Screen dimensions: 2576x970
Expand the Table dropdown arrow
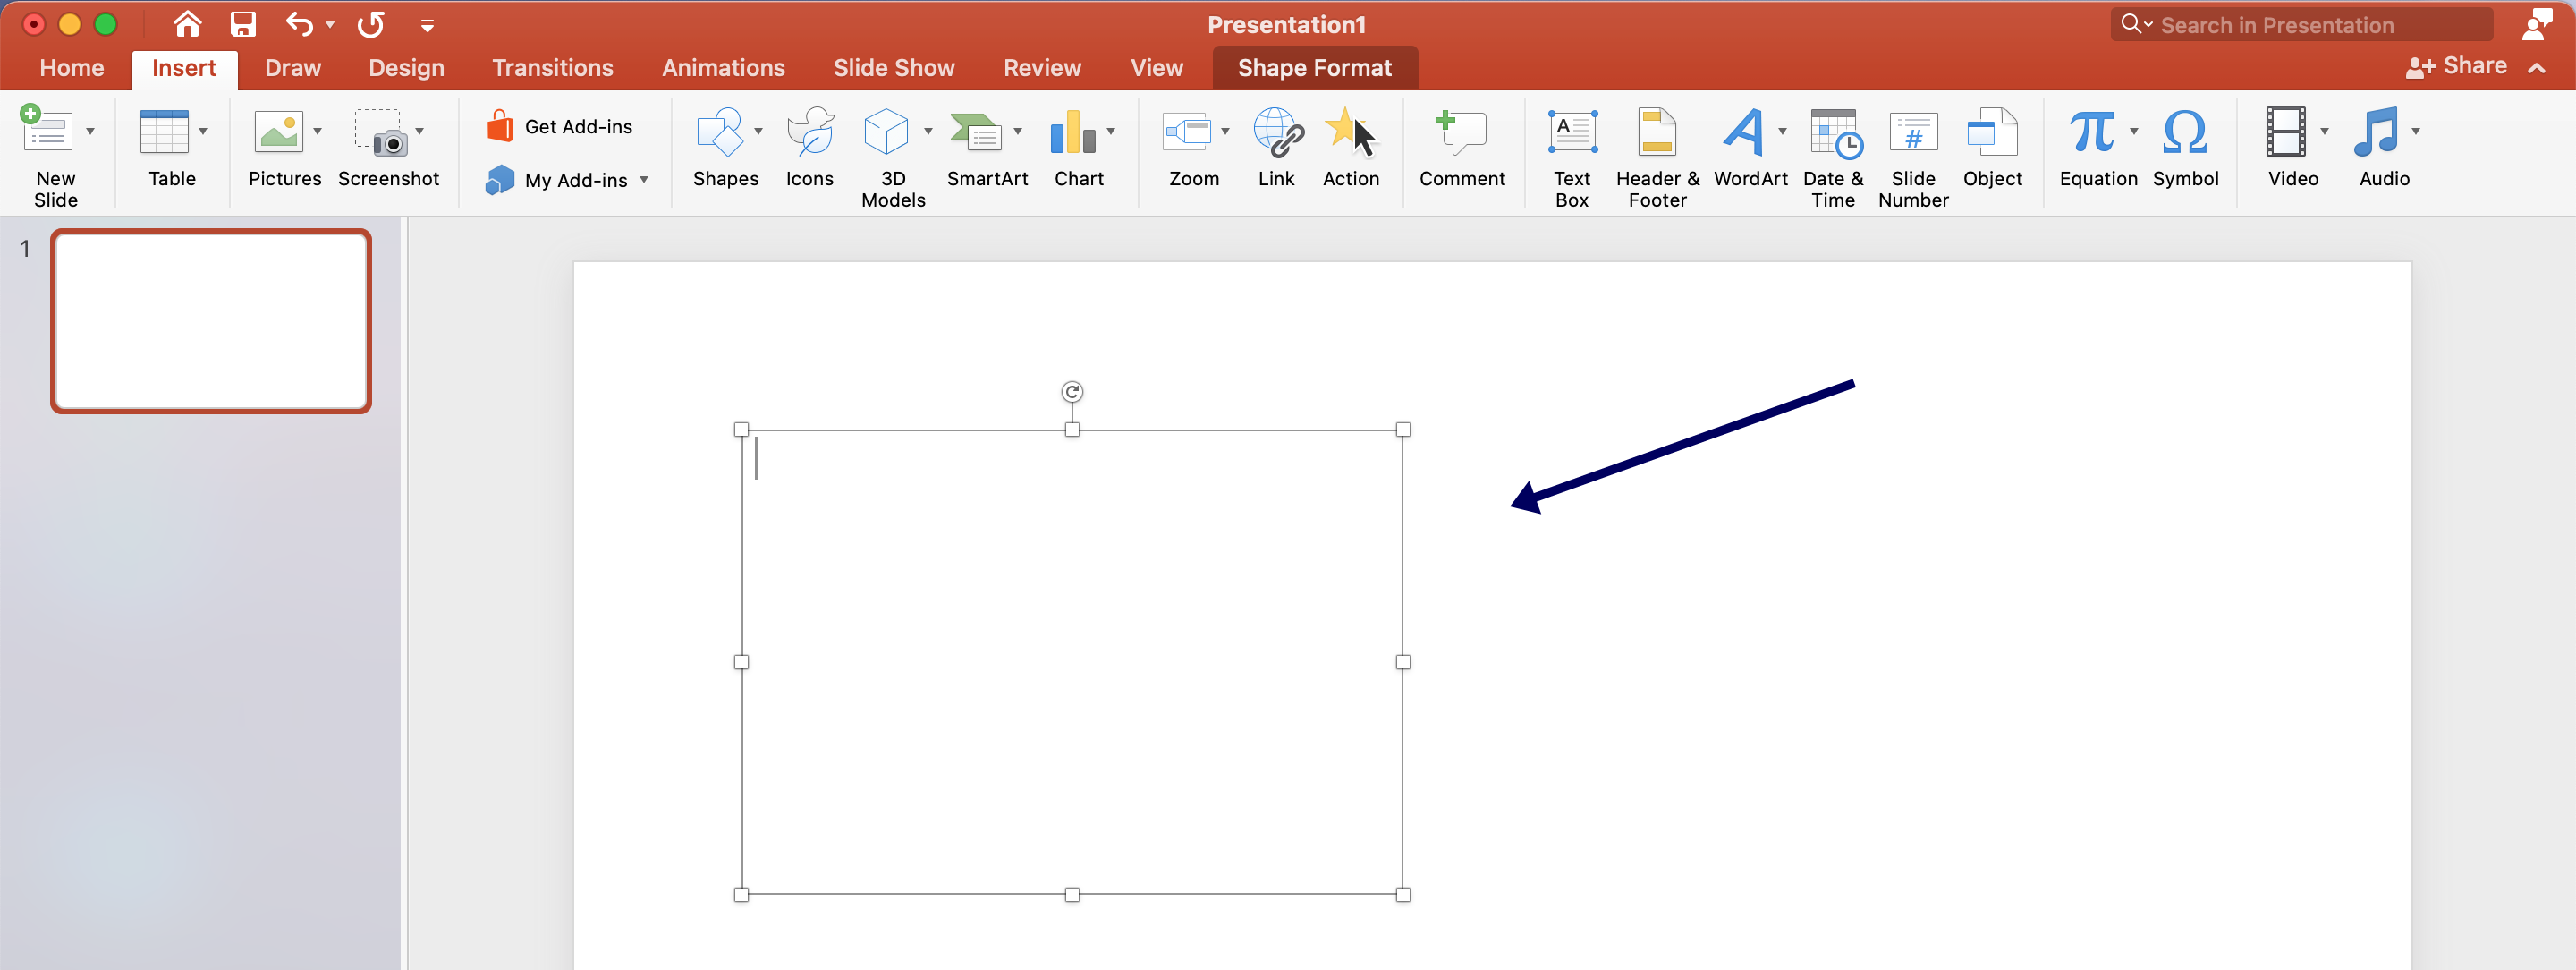click(203, 131)
